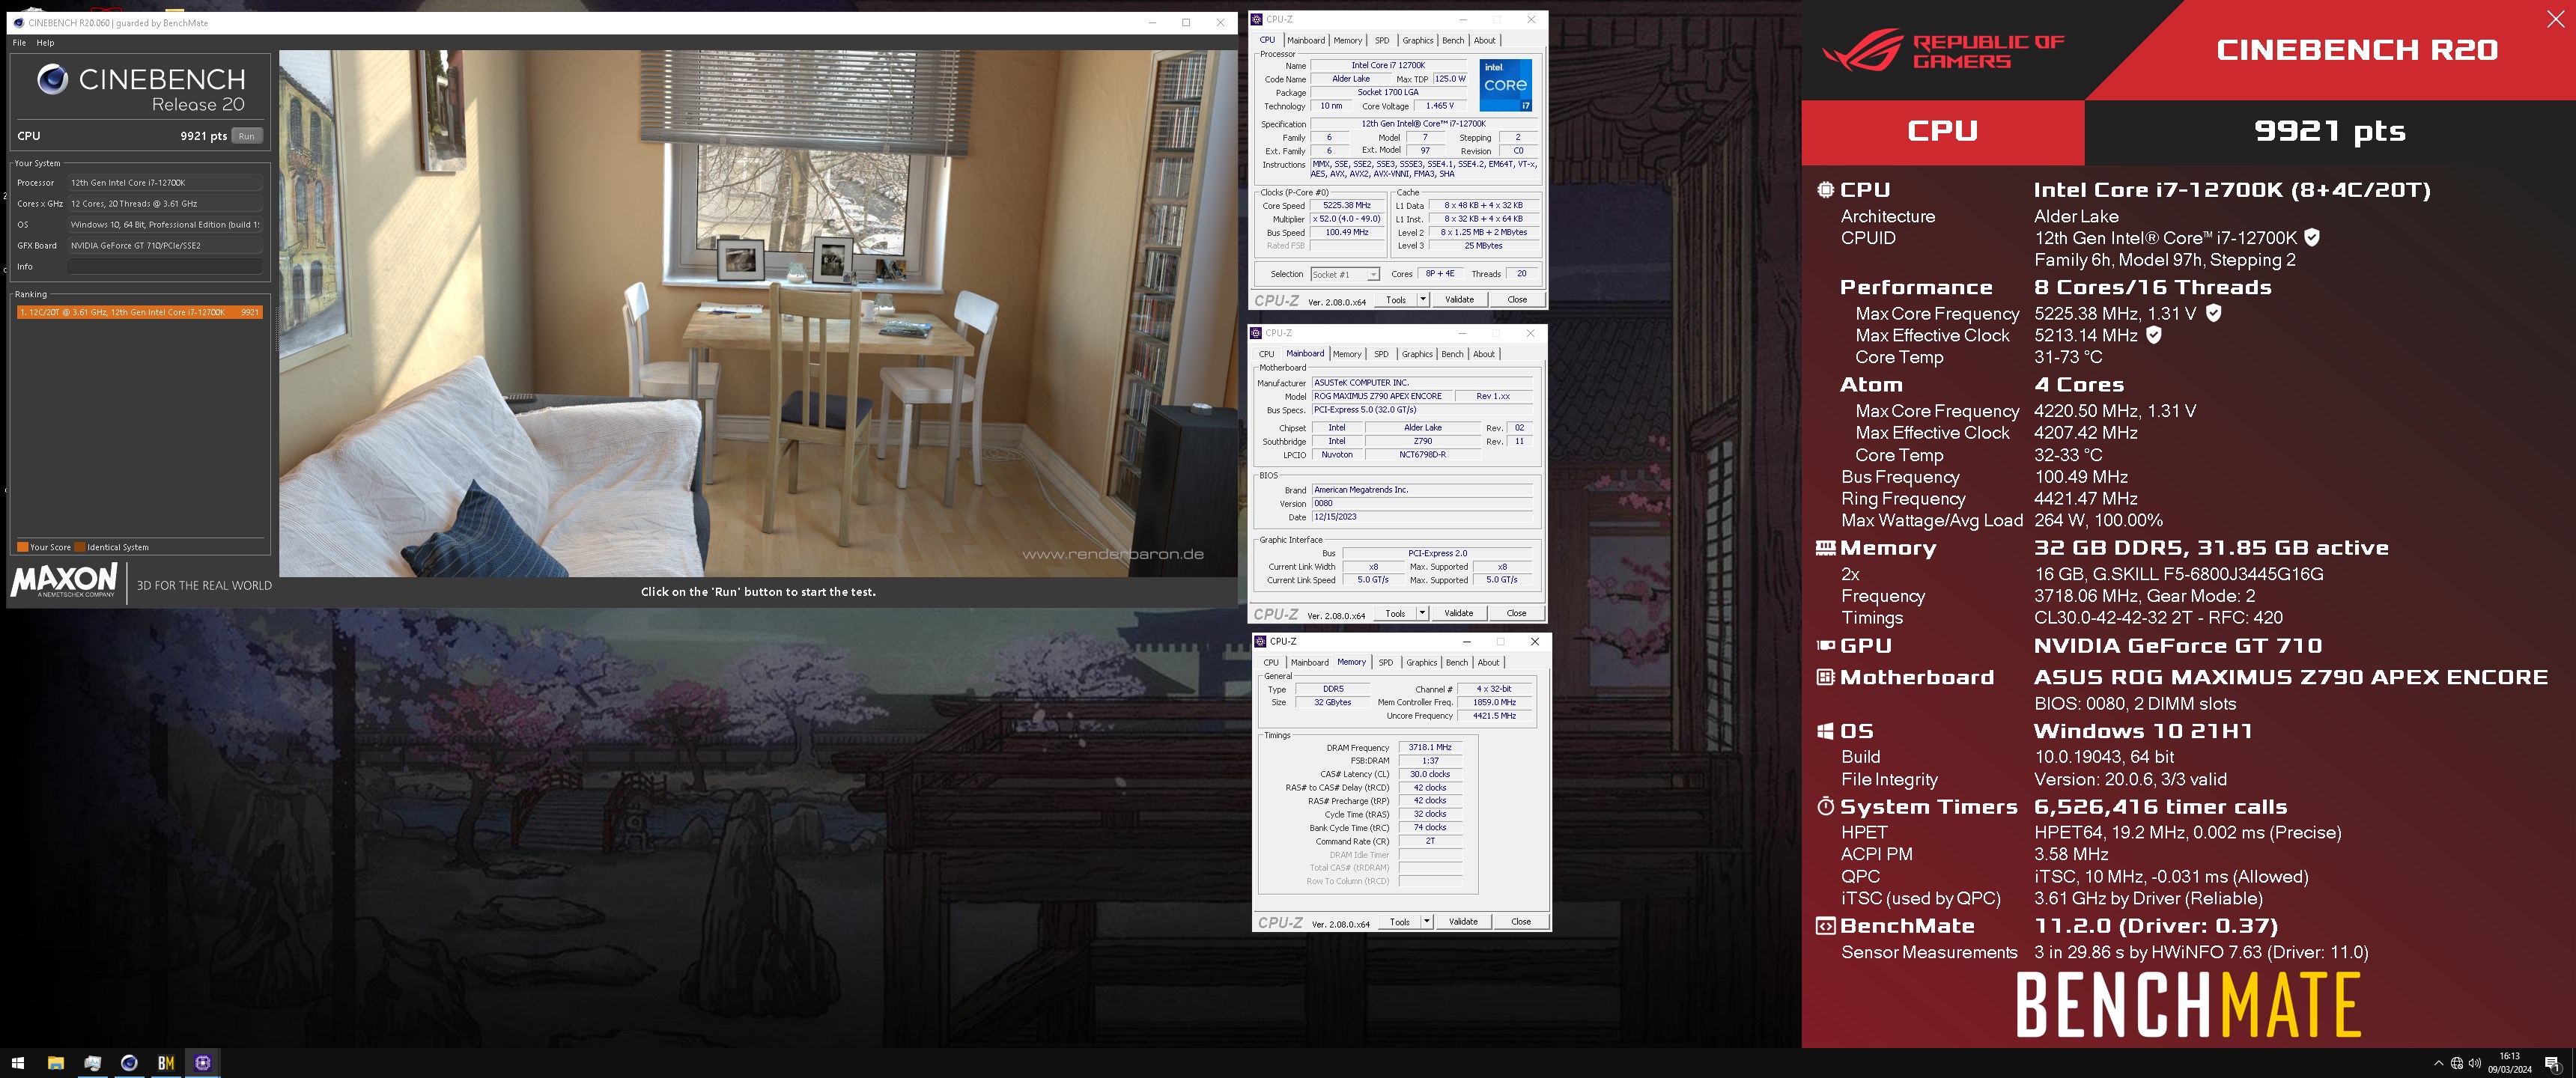
Task: Open the performance monitor taskbar icon
Action: (92, 1063)
